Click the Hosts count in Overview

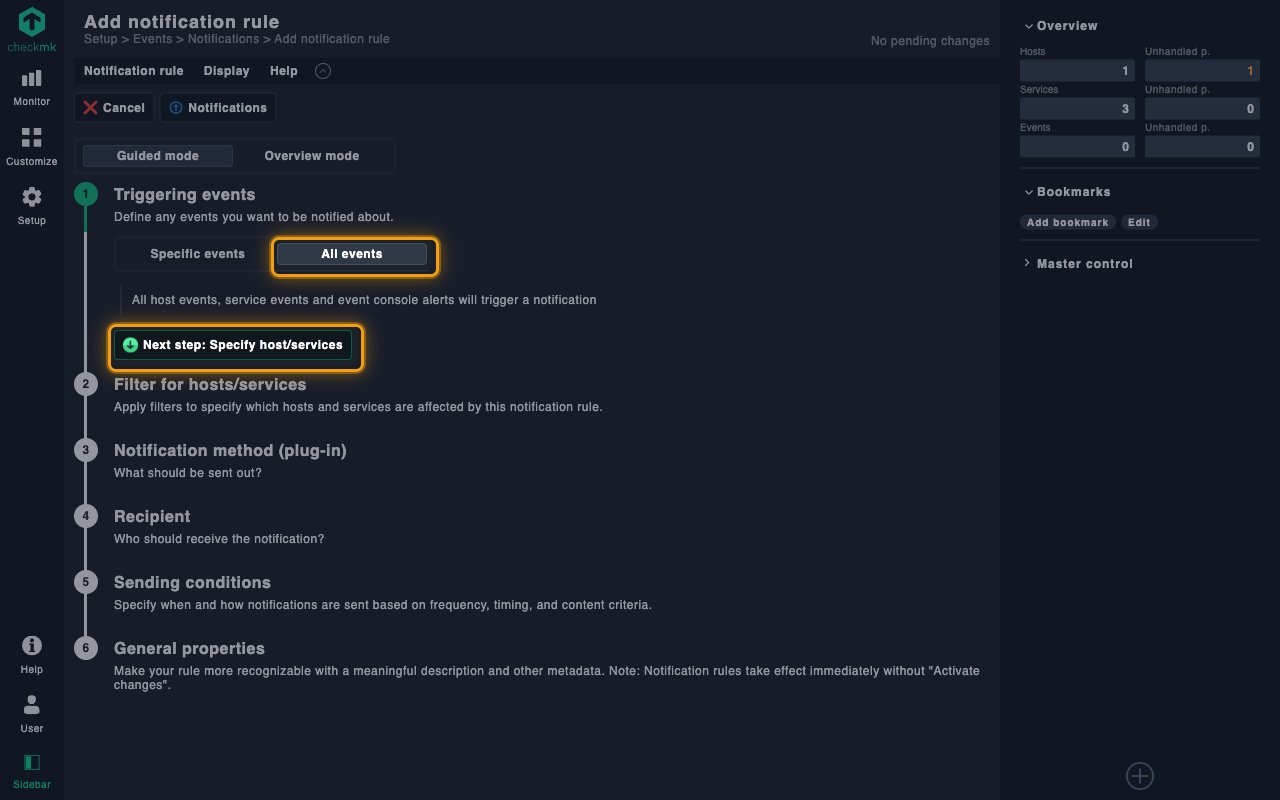1077,71
